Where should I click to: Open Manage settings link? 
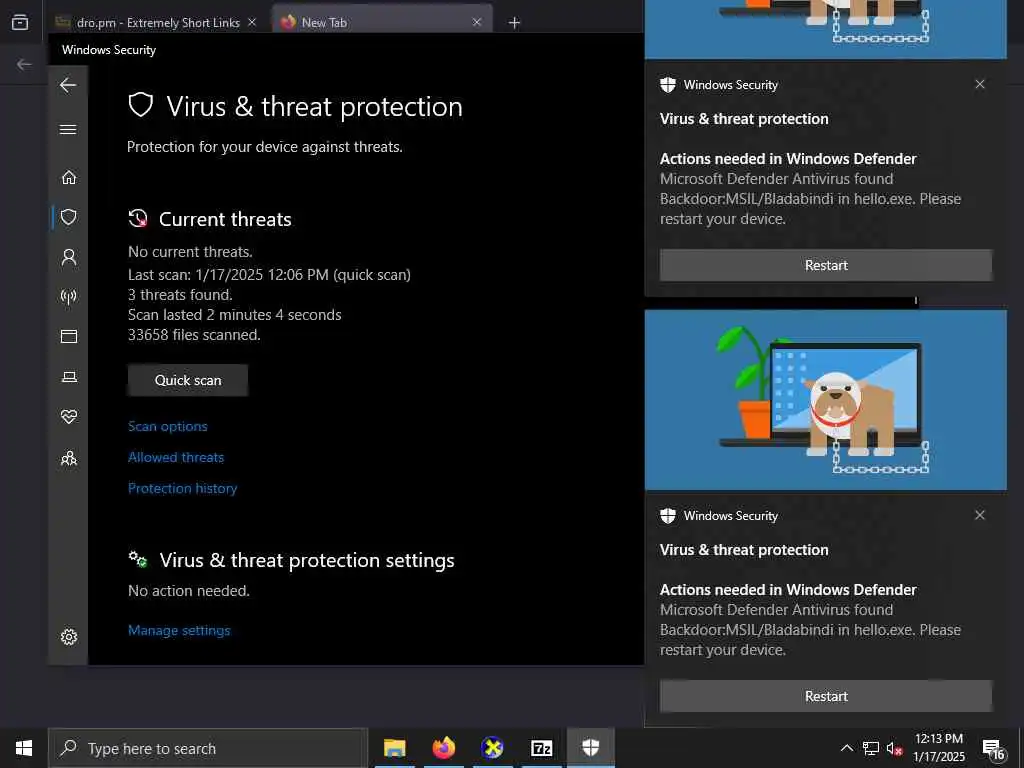pyautogui.click(x=179, y=630)
